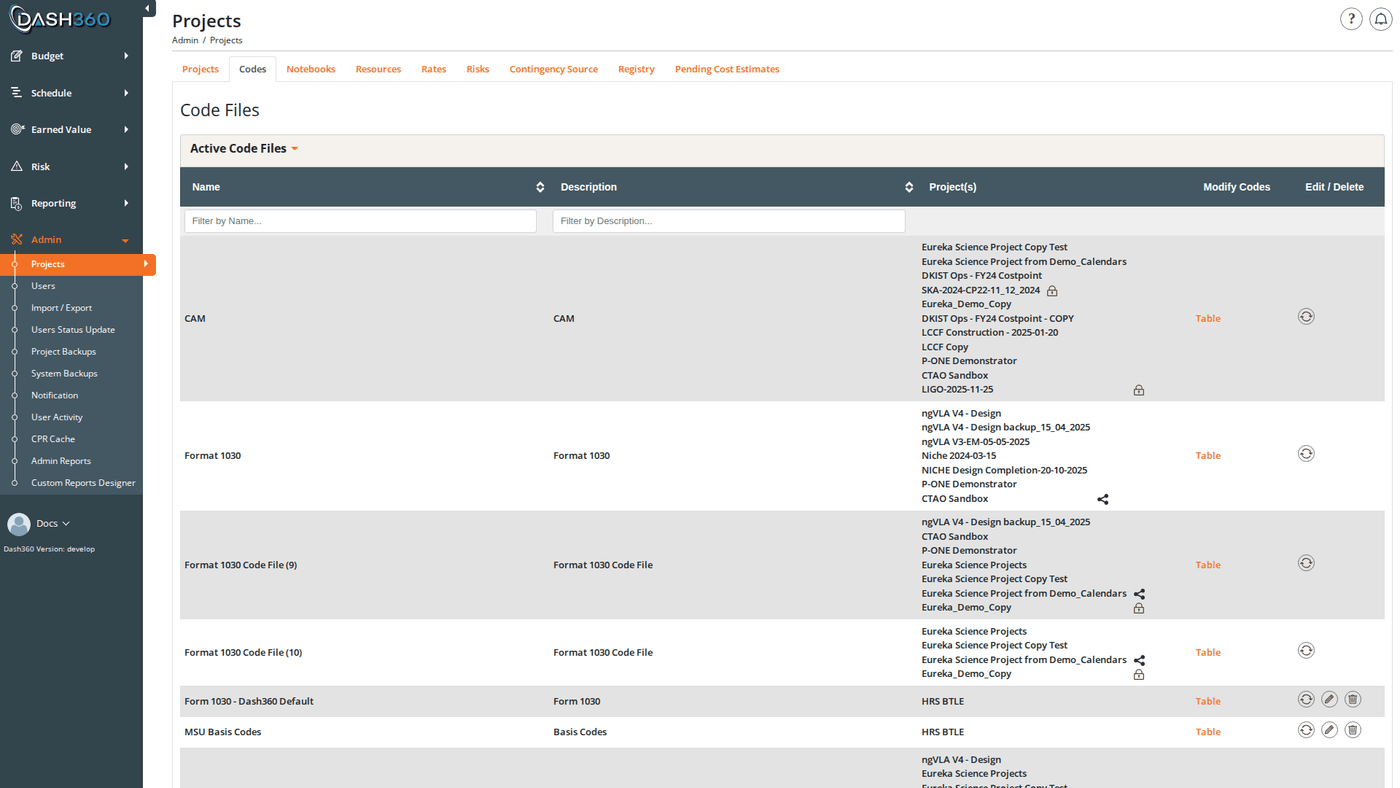Click the lock icon beside LIGO-2025-11-25
Image resolution: width=1400 pixels, height=788 pixels.
click(x=1139, y=390)
